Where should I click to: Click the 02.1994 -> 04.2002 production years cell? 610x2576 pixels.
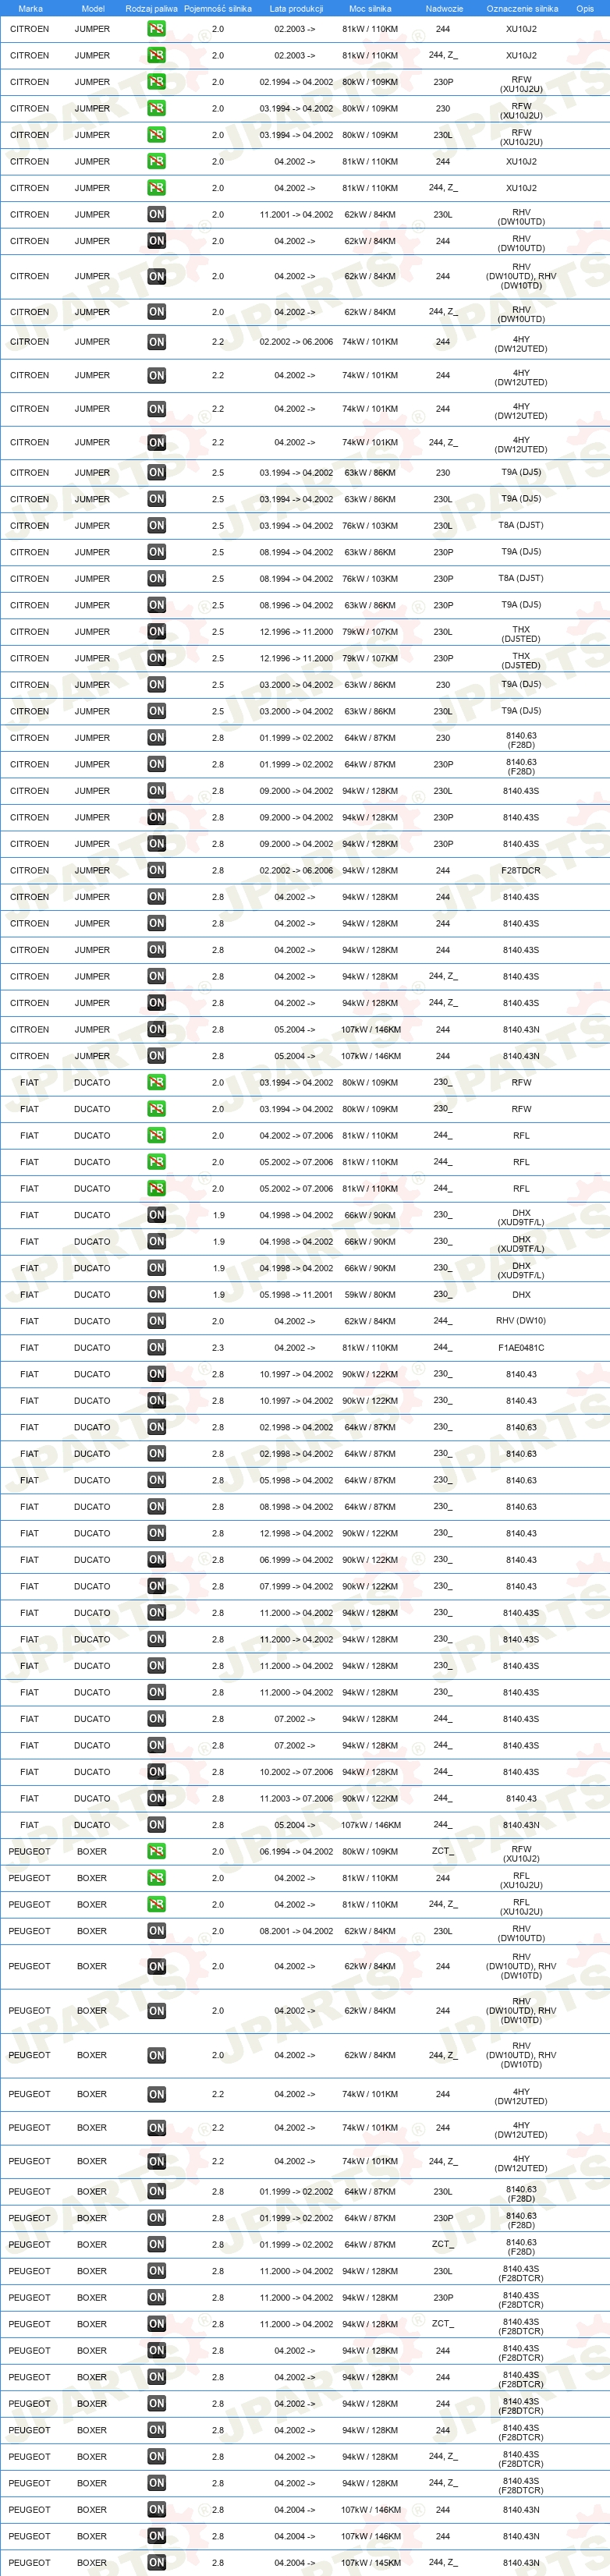click(x=296, y=82)
